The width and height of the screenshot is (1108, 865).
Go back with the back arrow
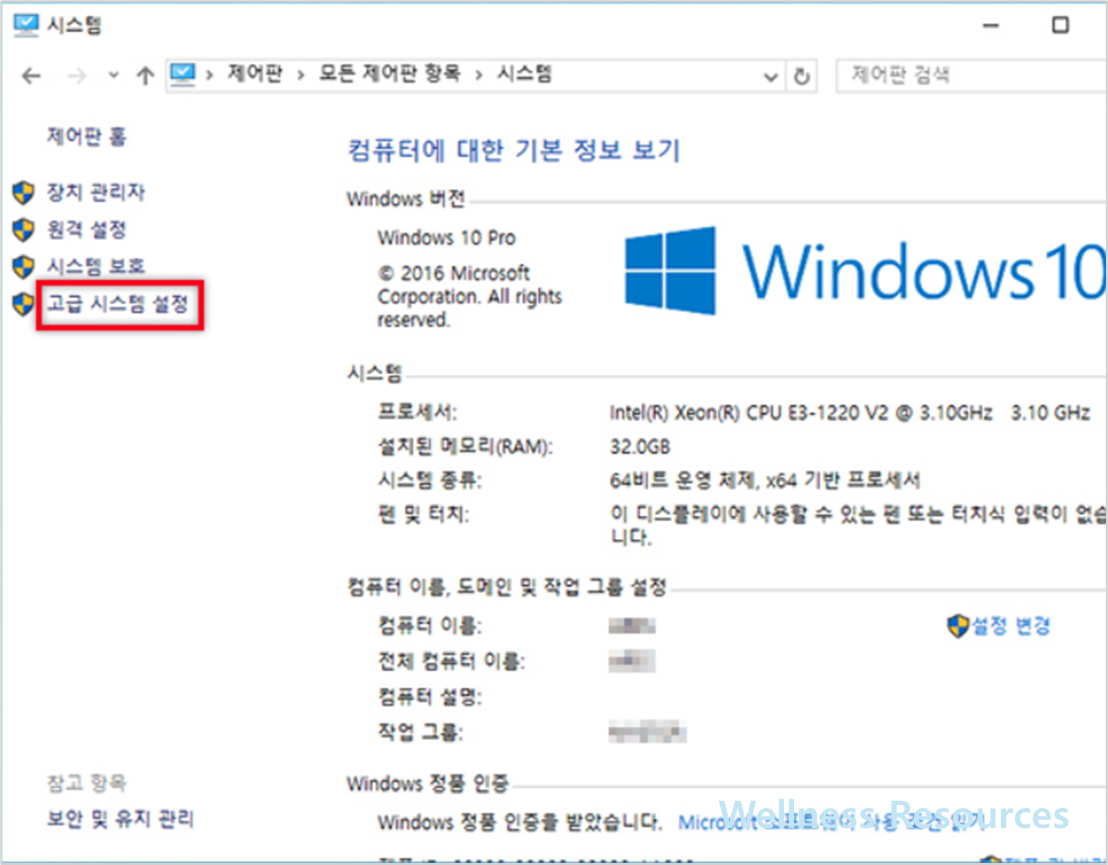tap(31, 76)
